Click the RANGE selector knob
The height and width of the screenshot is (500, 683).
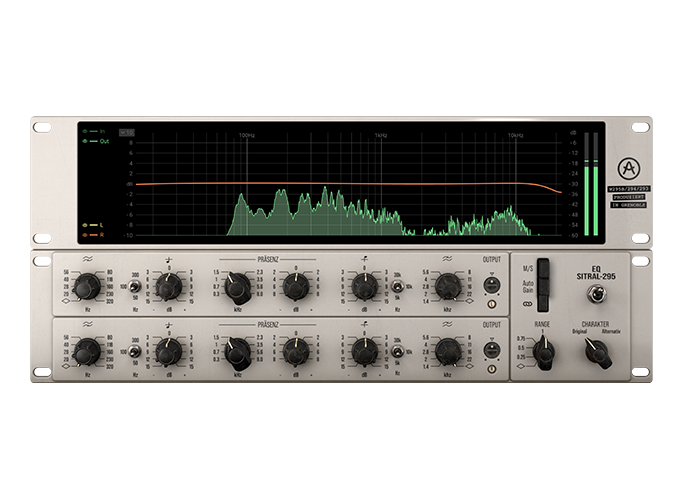pyautogui.click(x=544, y=351)
